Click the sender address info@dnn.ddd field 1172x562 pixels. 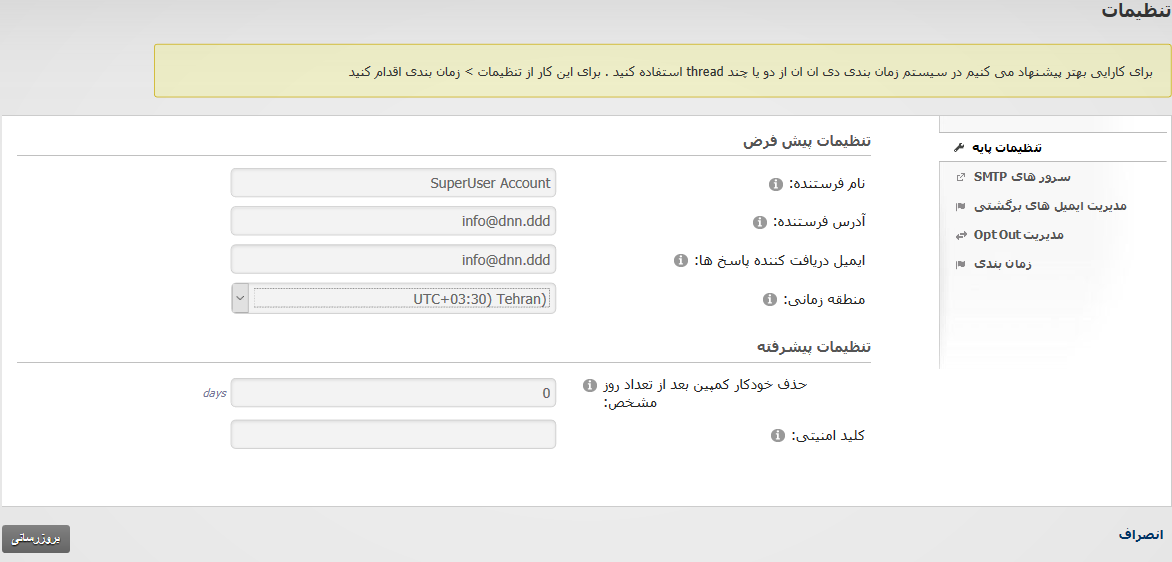pos(393,221)
